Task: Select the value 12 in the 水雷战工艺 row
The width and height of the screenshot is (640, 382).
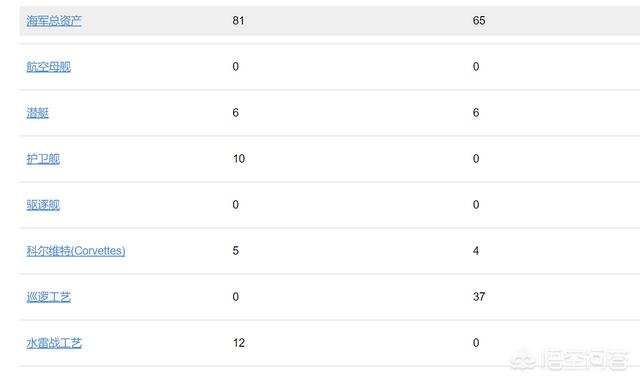Action: coord(239,343)
